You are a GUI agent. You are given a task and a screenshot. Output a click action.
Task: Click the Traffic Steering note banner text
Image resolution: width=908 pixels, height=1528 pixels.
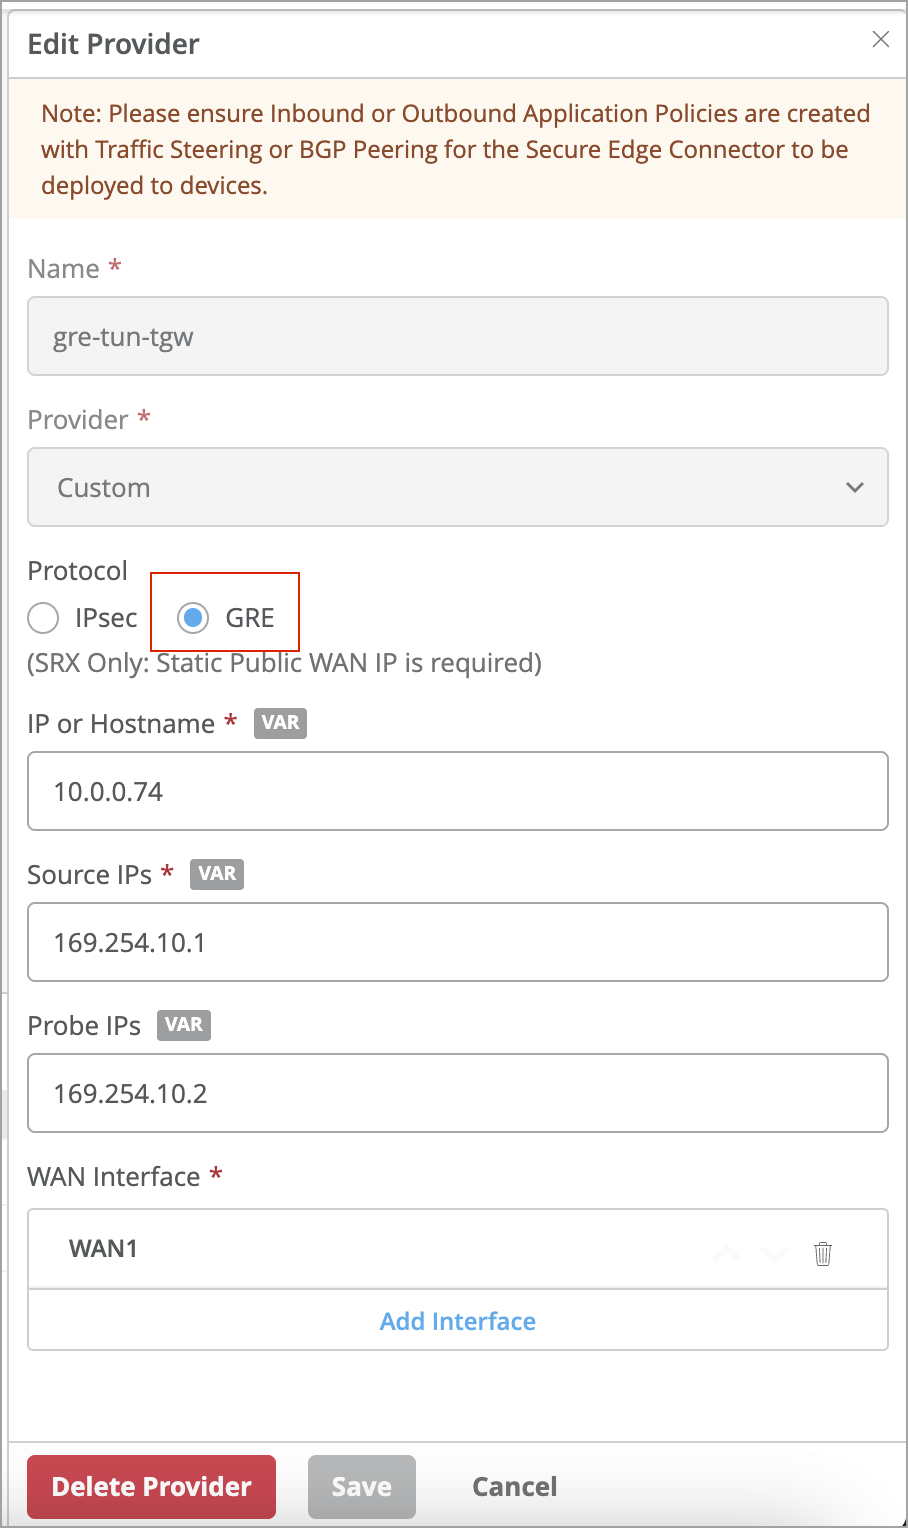pos(455,150)
